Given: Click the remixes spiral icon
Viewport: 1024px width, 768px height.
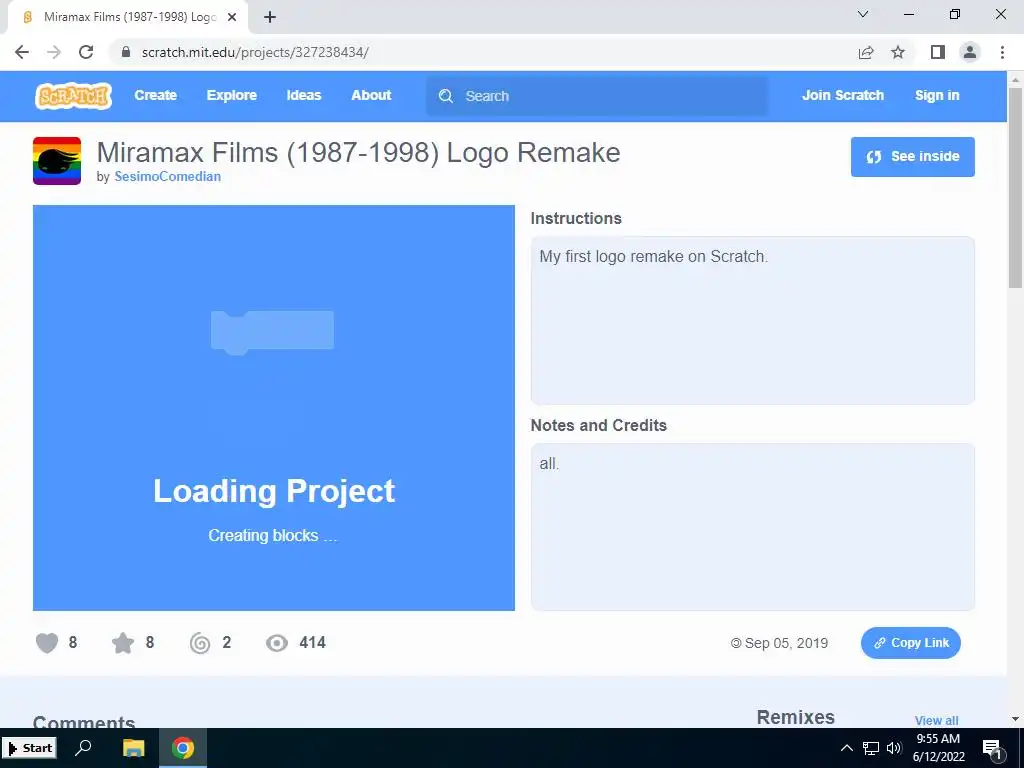Looking at the screenshot, I should (x=200, y=643).
